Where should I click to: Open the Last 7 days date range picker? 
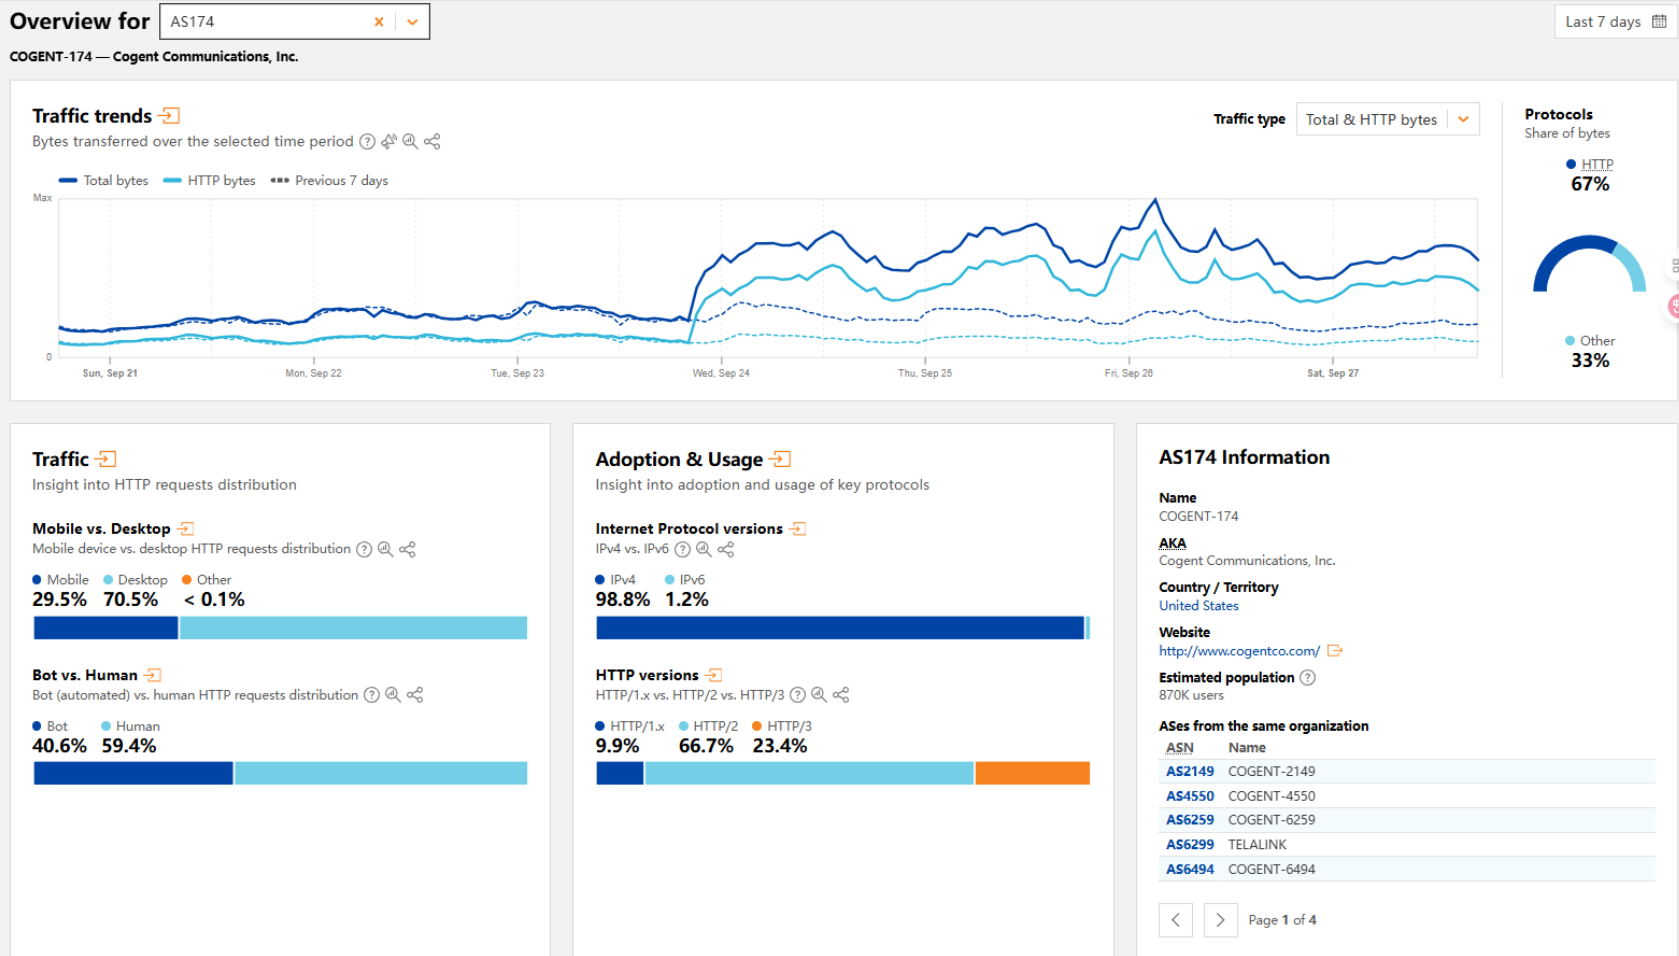[1614, 22]
